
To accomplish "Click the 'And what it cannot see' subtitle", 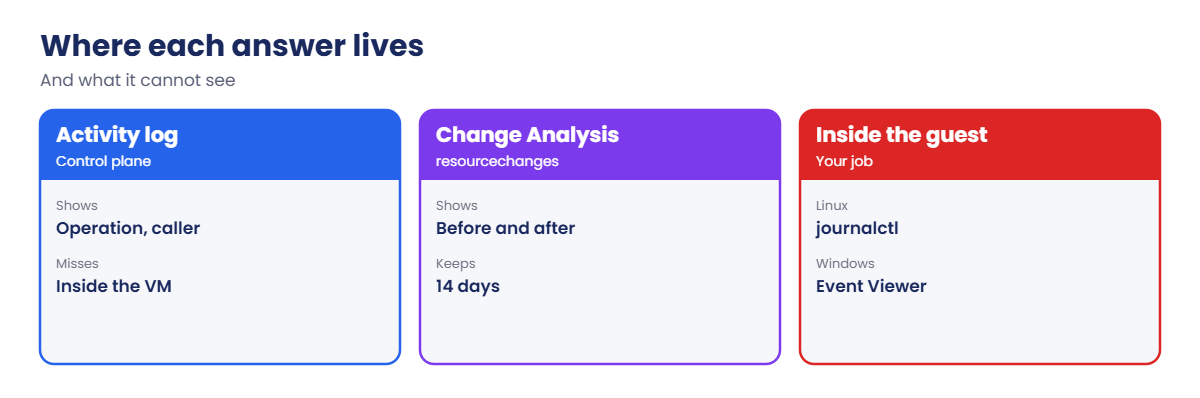I will [138, 80].
